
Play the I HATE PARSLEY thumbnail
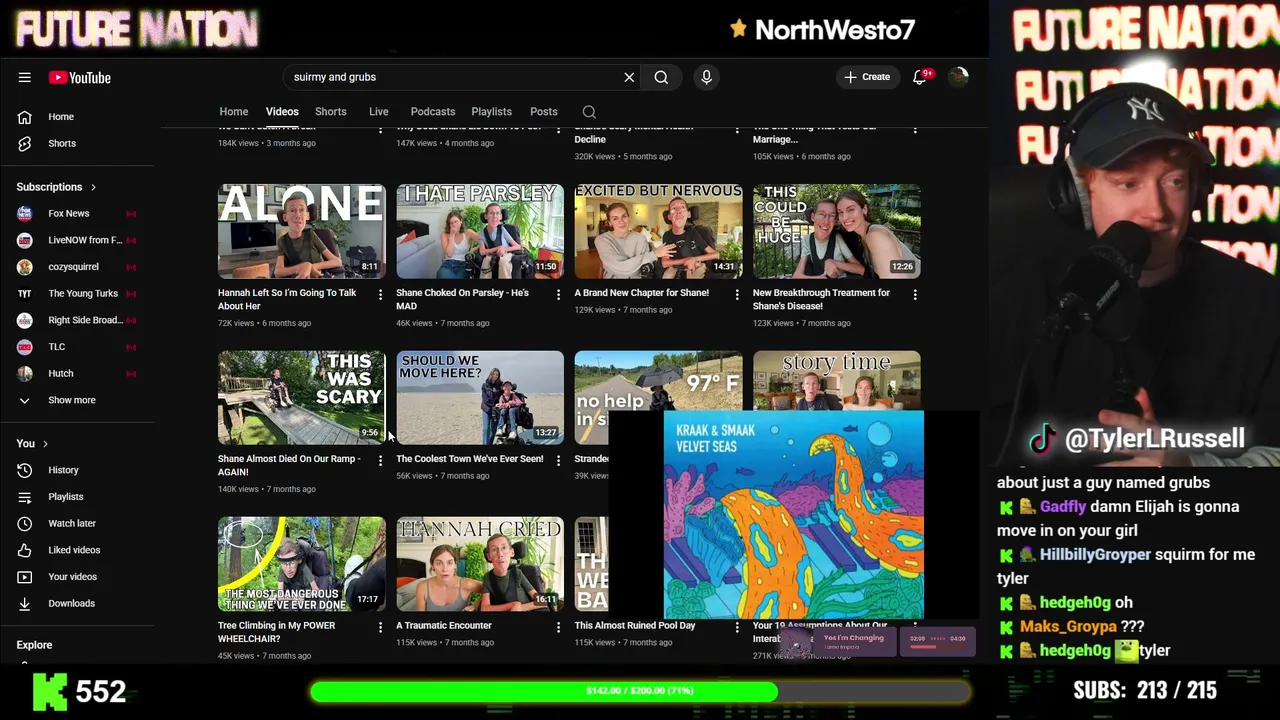pyautogui.click(x=480, y=231)
